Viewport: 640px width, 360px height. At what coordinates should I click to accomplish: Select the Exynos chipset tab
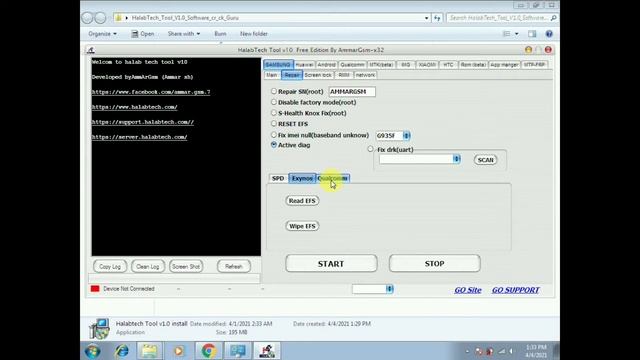click(x=302, y=178)
